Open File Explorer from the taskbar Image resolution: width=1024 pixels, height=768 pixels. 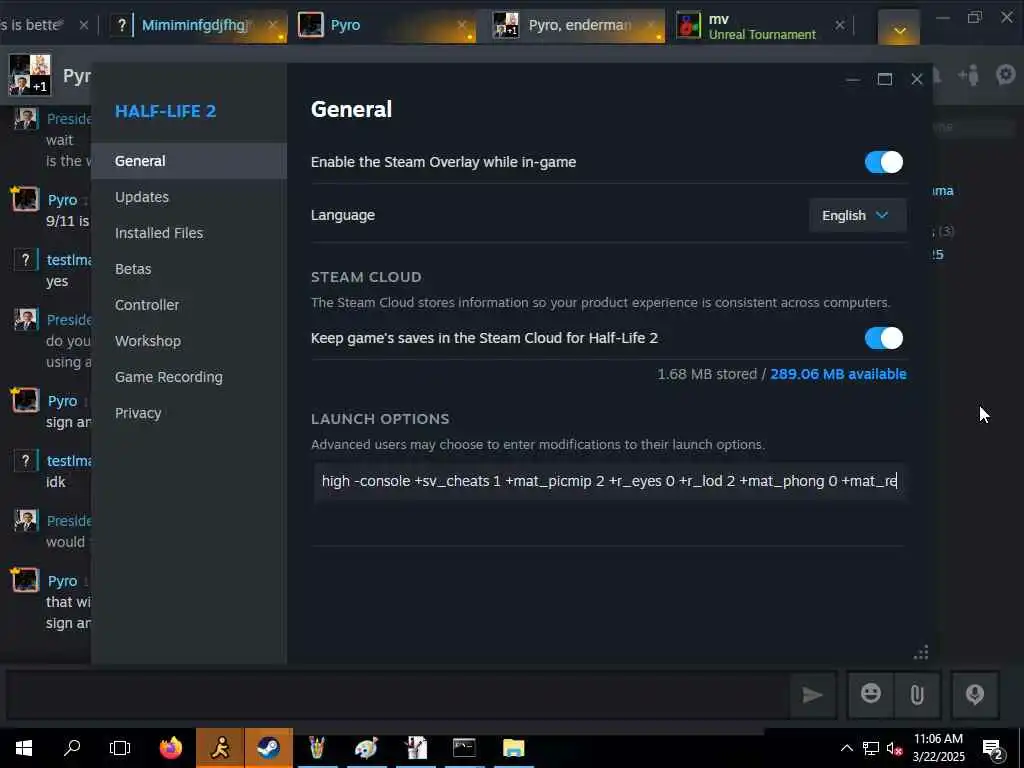513,748
